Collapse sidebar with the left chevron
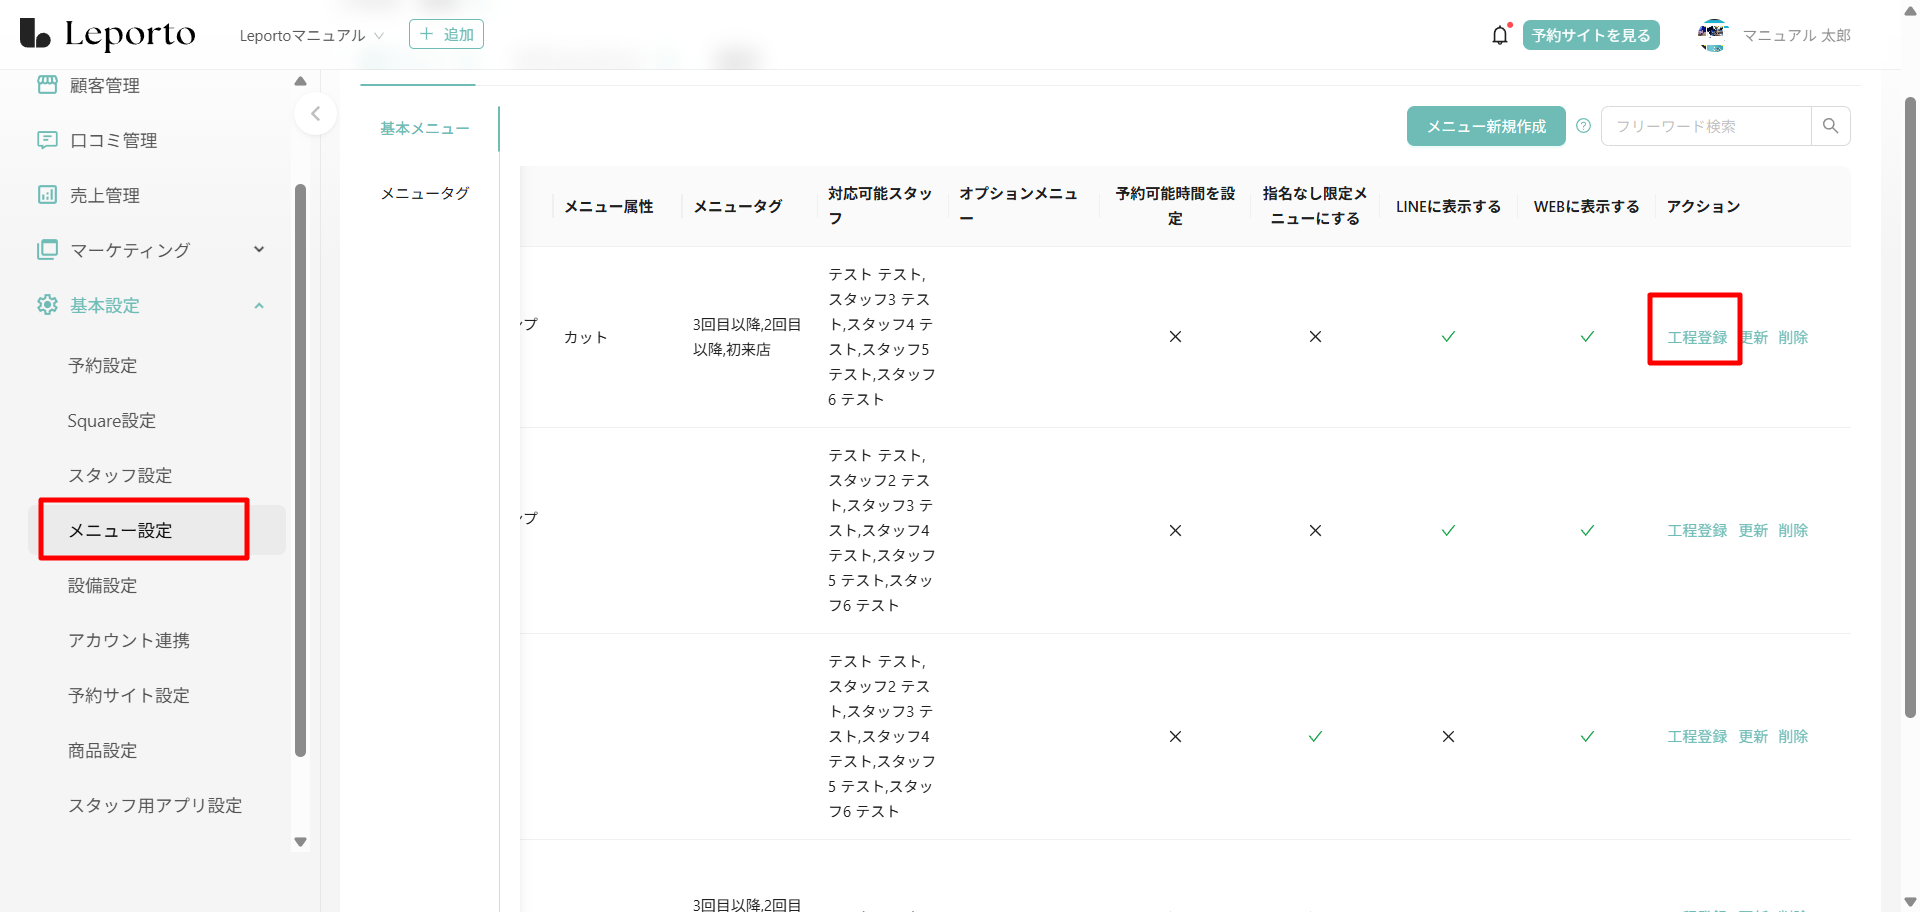The image size is (1920, 912). point(315,113)
